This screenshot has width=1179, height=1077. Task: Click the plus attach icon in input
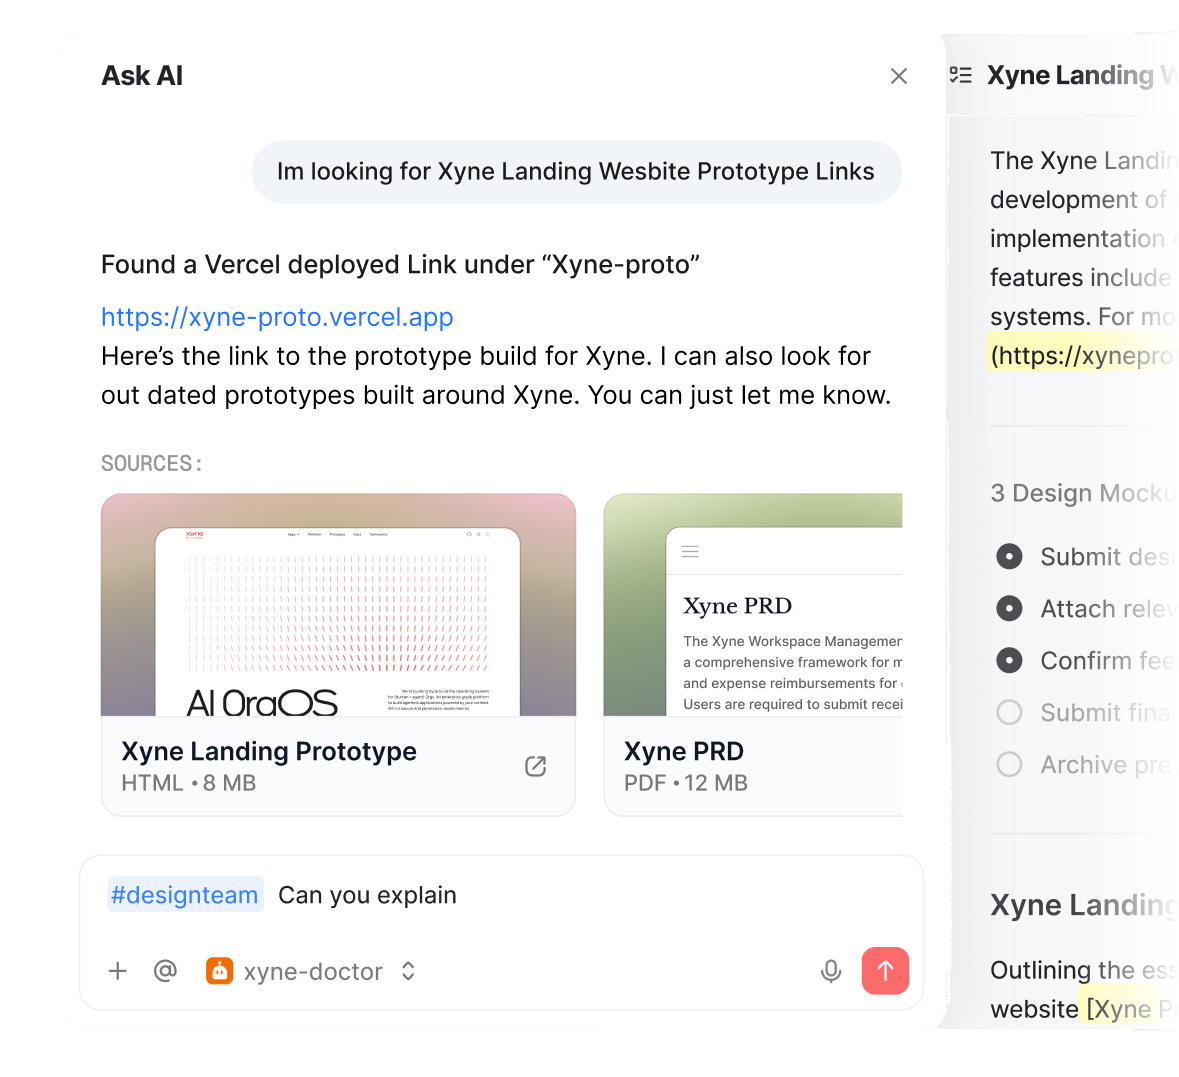118,971
